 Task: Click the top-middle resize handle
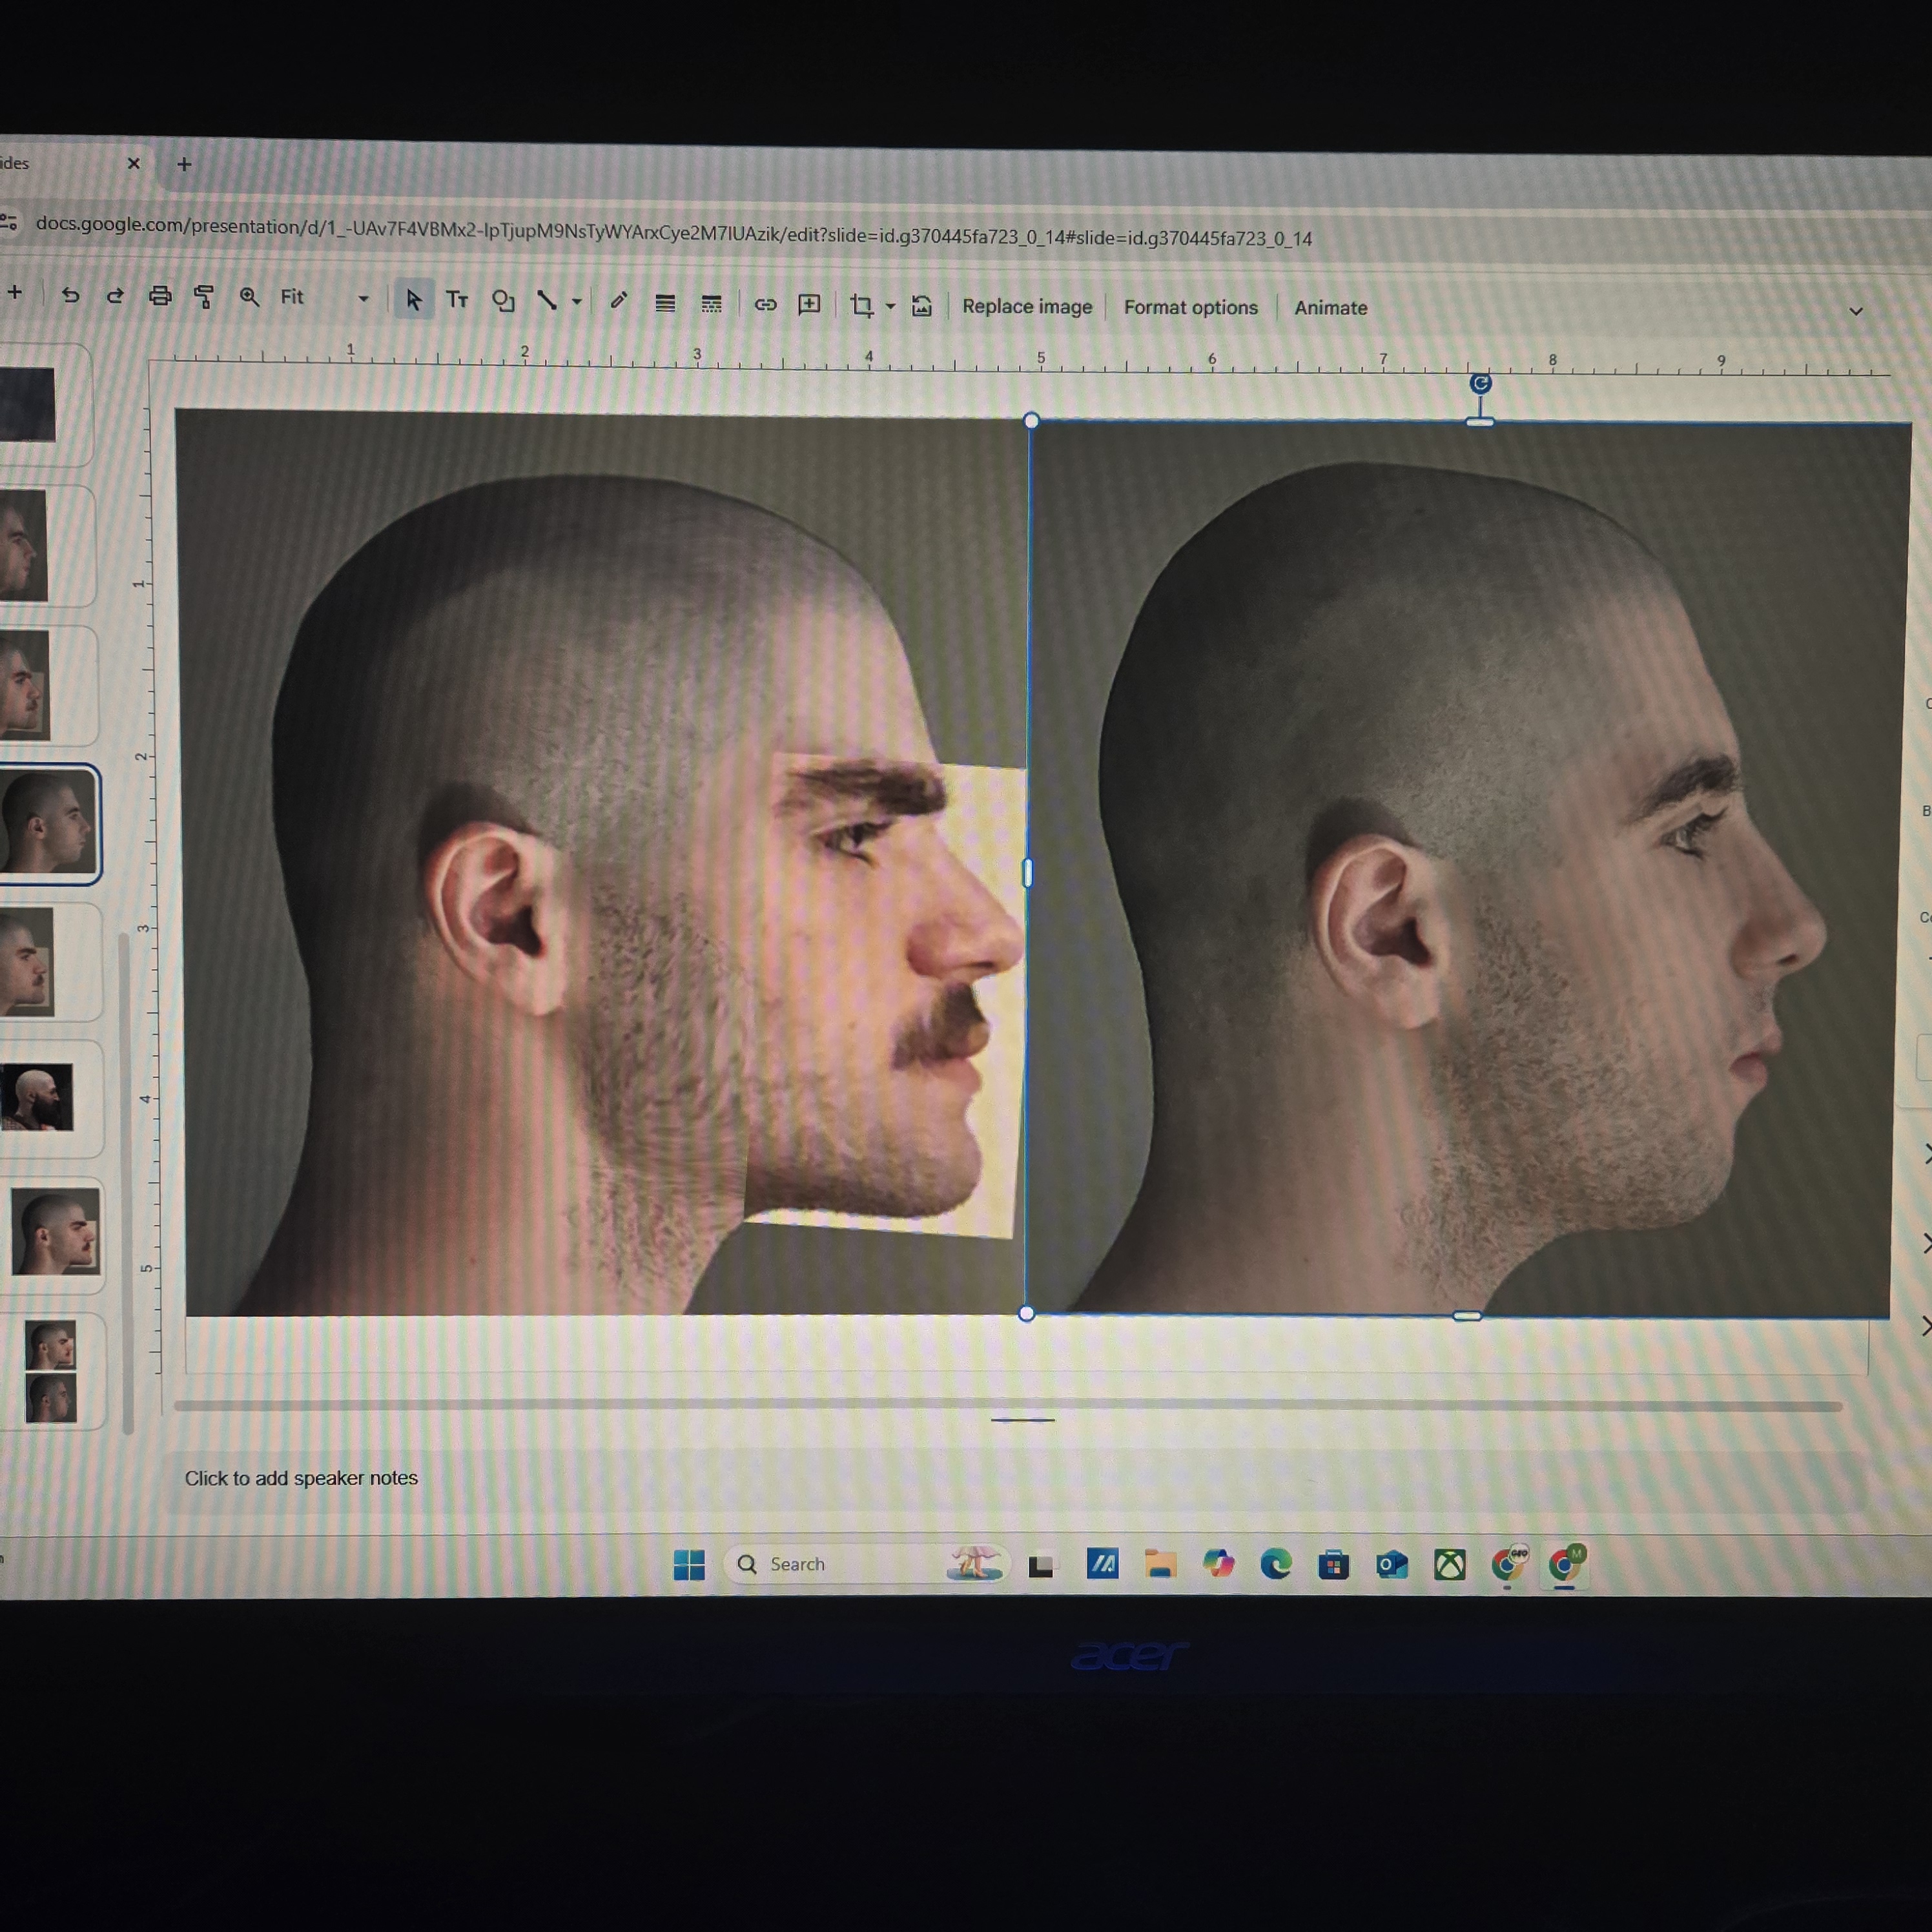(x=1480, y=422)
